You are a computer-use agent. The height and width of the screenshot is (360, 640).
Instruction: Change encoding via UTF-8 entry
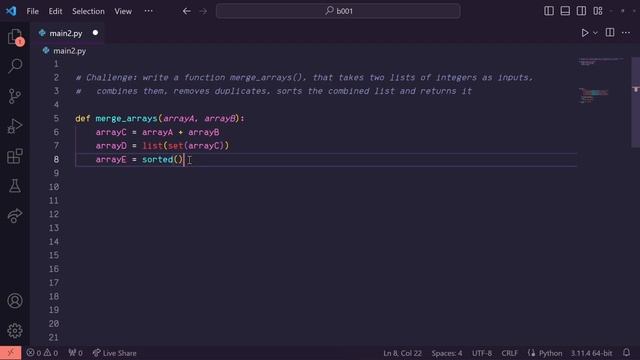click(x=482, y=353)
